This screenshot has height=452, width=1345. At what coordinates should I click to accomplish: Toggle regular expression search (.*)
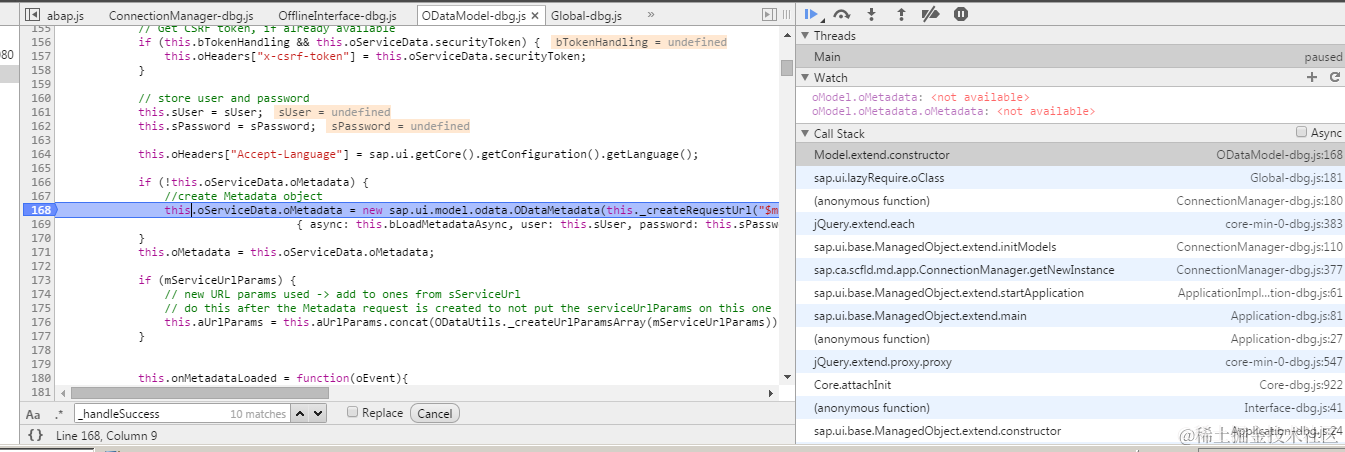click(59, 414)
